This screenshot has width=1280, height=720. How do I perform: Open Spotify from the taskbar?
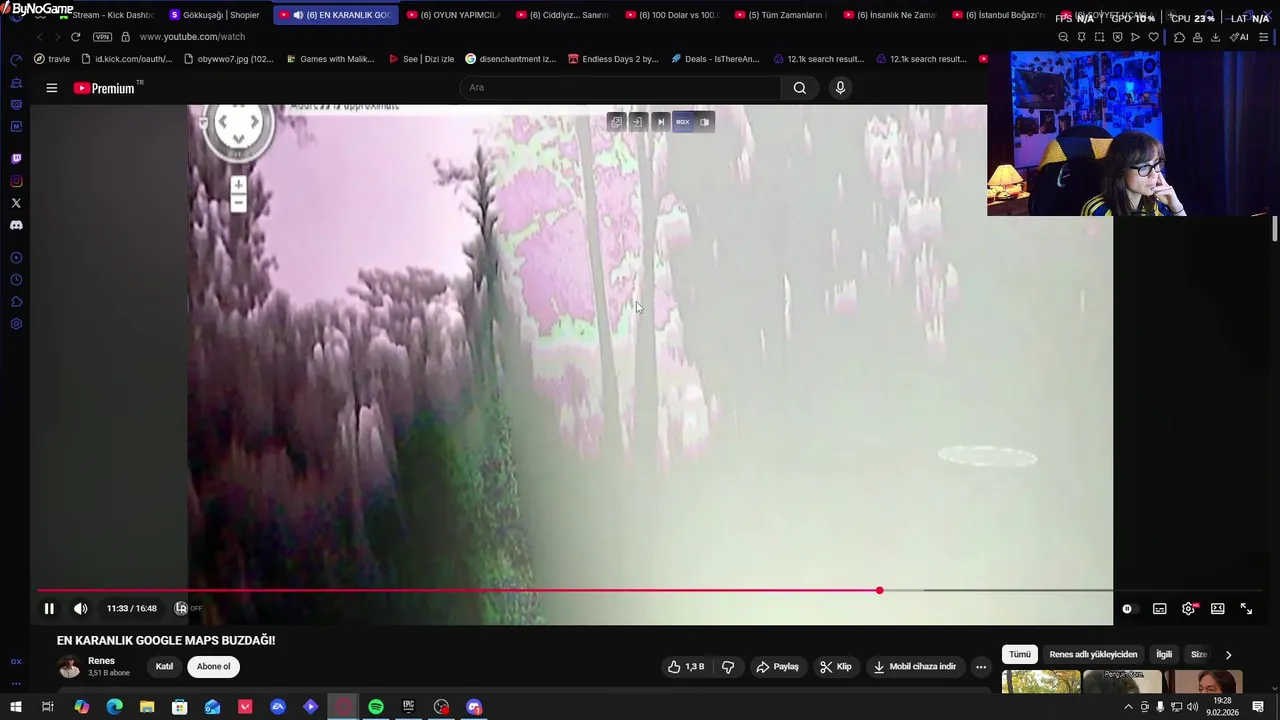point(376,707)
